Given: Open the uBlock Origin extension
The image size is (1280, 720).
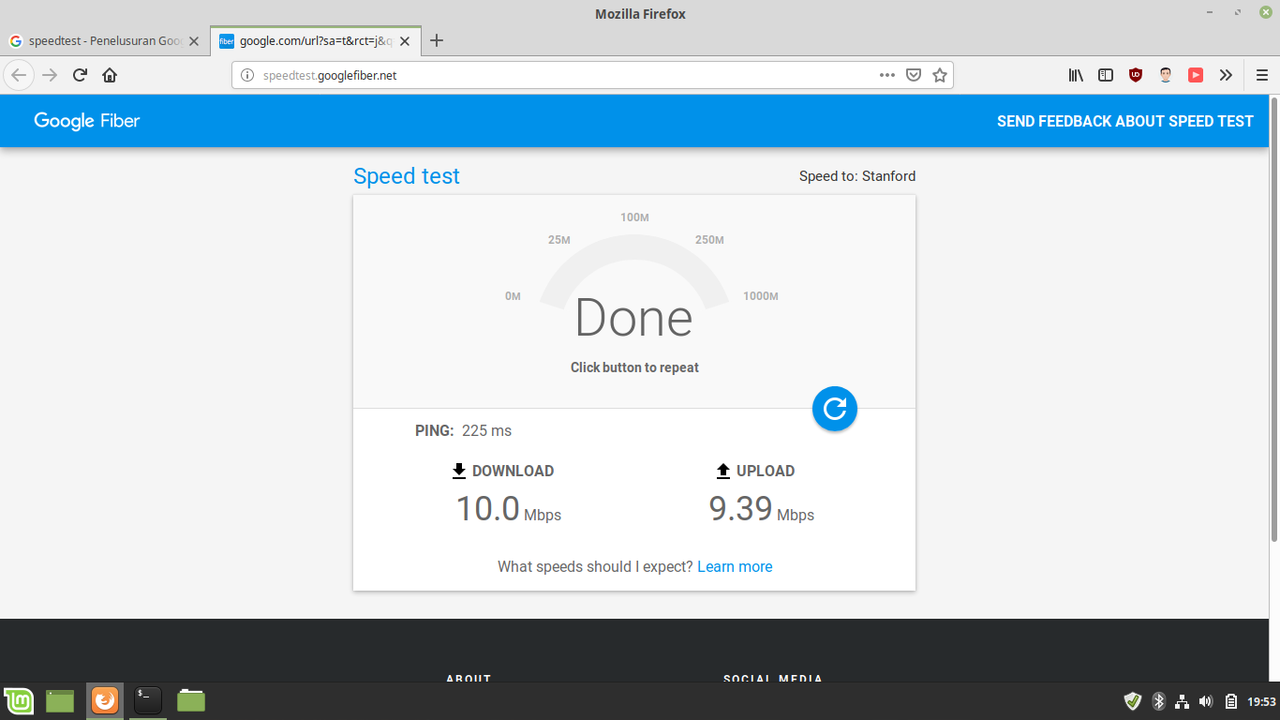Looking at the screenshot, I should coord(1135,75).
